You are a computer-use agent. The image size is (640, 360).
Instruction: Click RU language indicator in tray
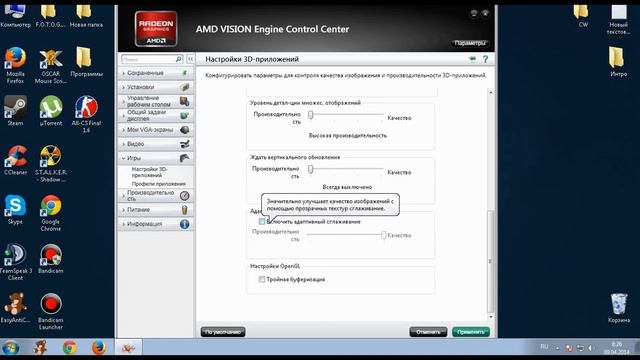coord(544,347)
